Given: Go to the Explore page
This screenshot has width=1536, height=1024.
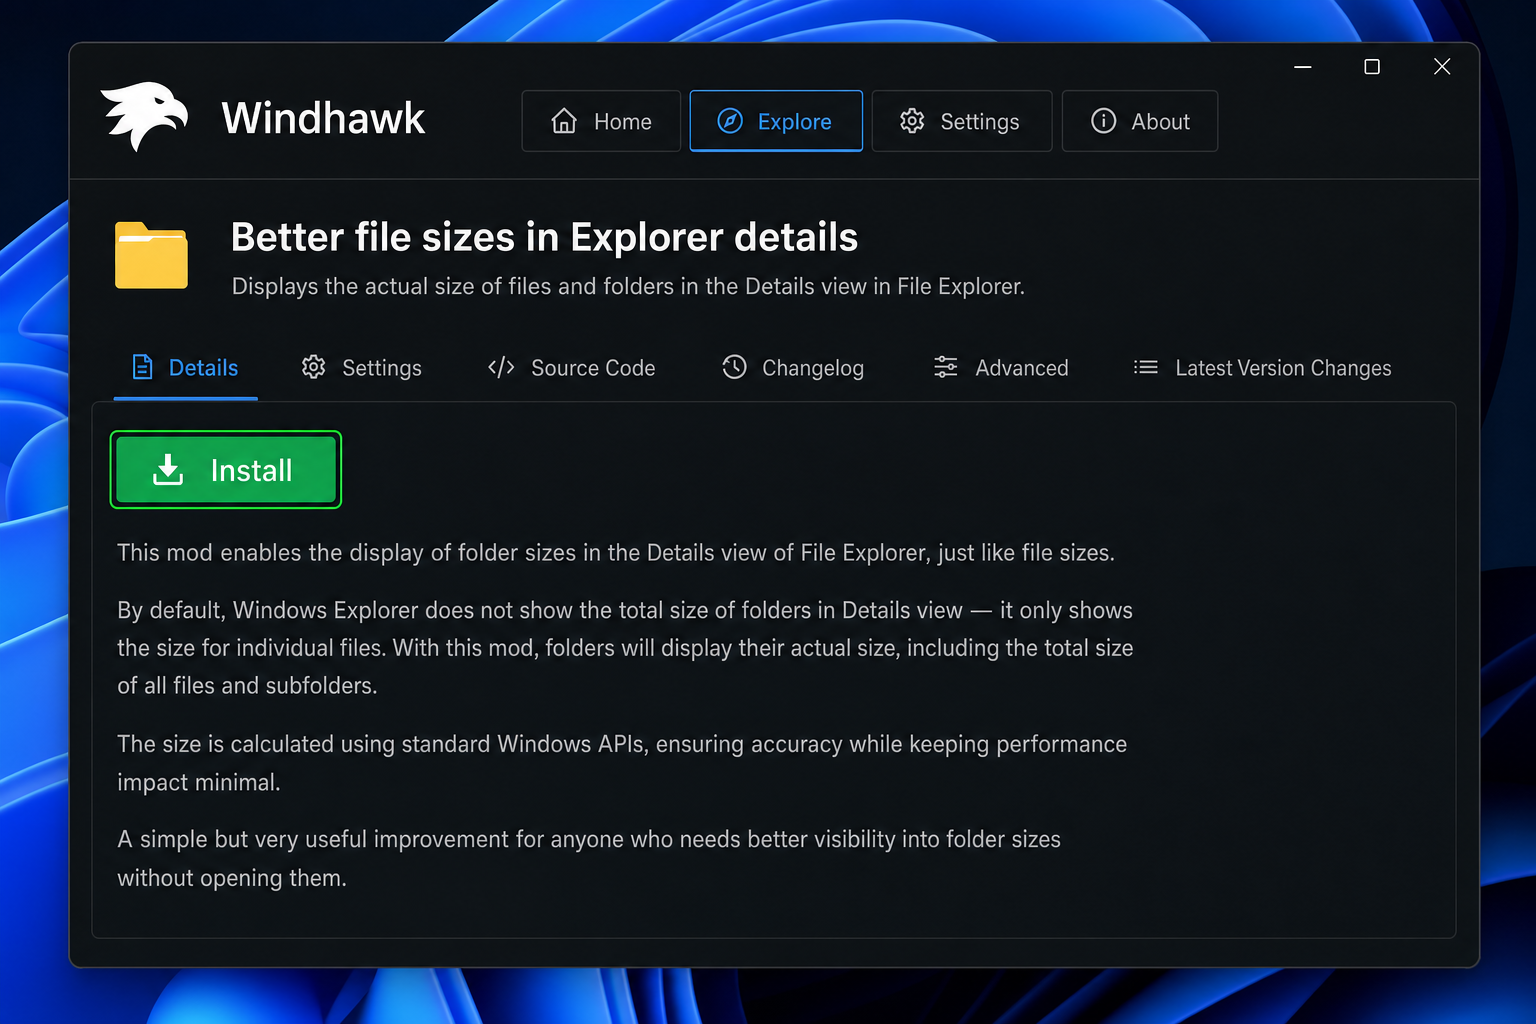Looking at the screenshot, I should click(x=776, y=121).
